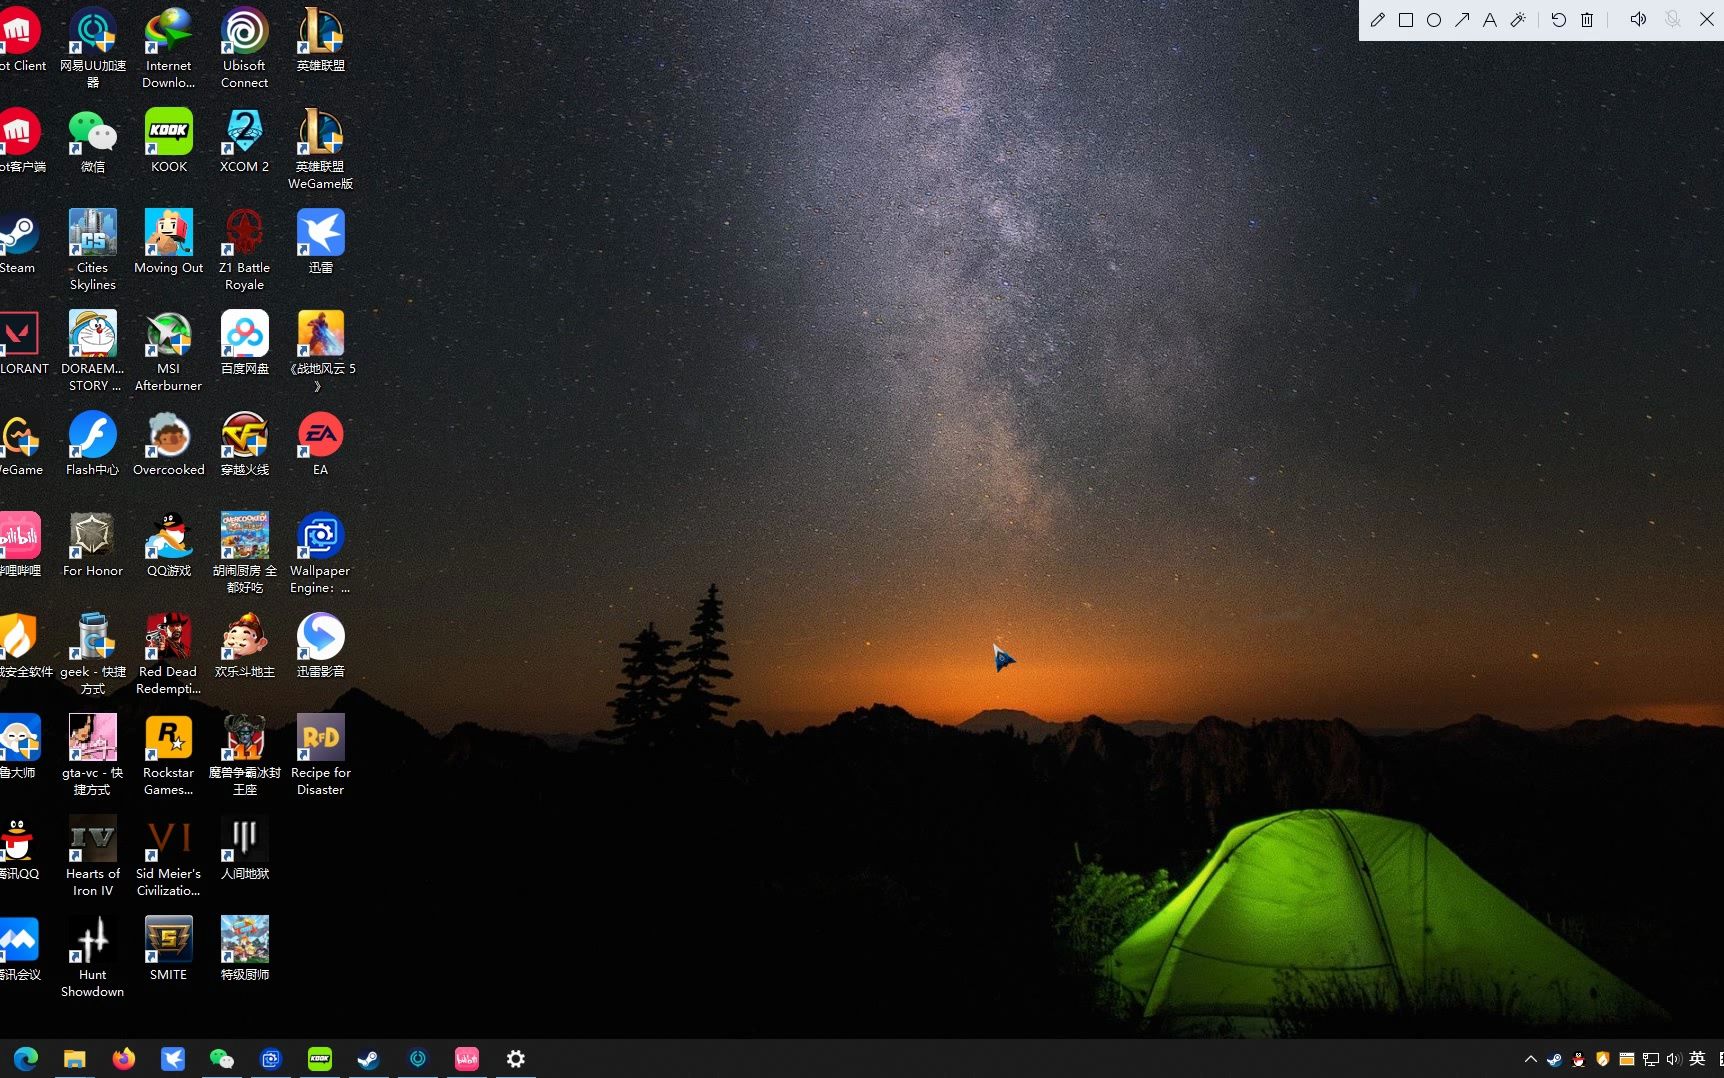Launch Firefox from the taskbar
Screen dimensions: 1724x1078
point(124,1058)
